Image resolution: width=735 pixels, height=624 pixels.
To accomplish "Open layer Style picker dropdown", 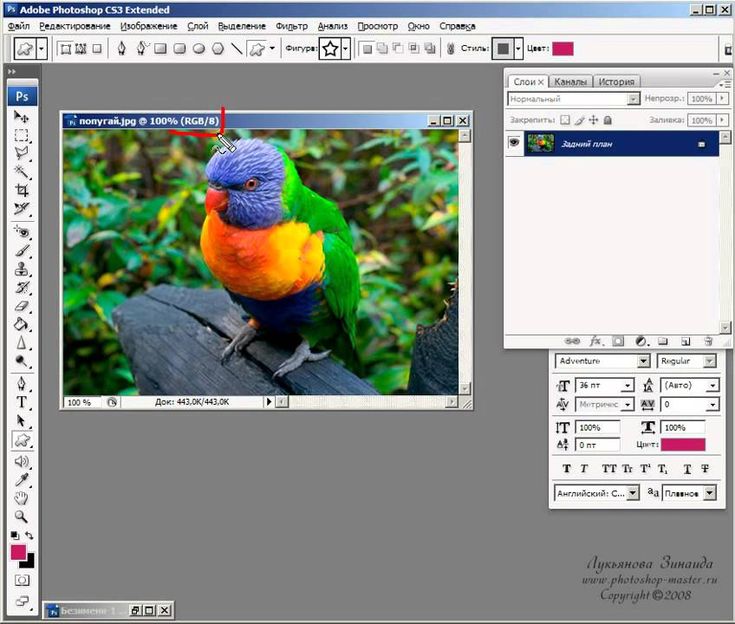I will [x=518, y=48].
